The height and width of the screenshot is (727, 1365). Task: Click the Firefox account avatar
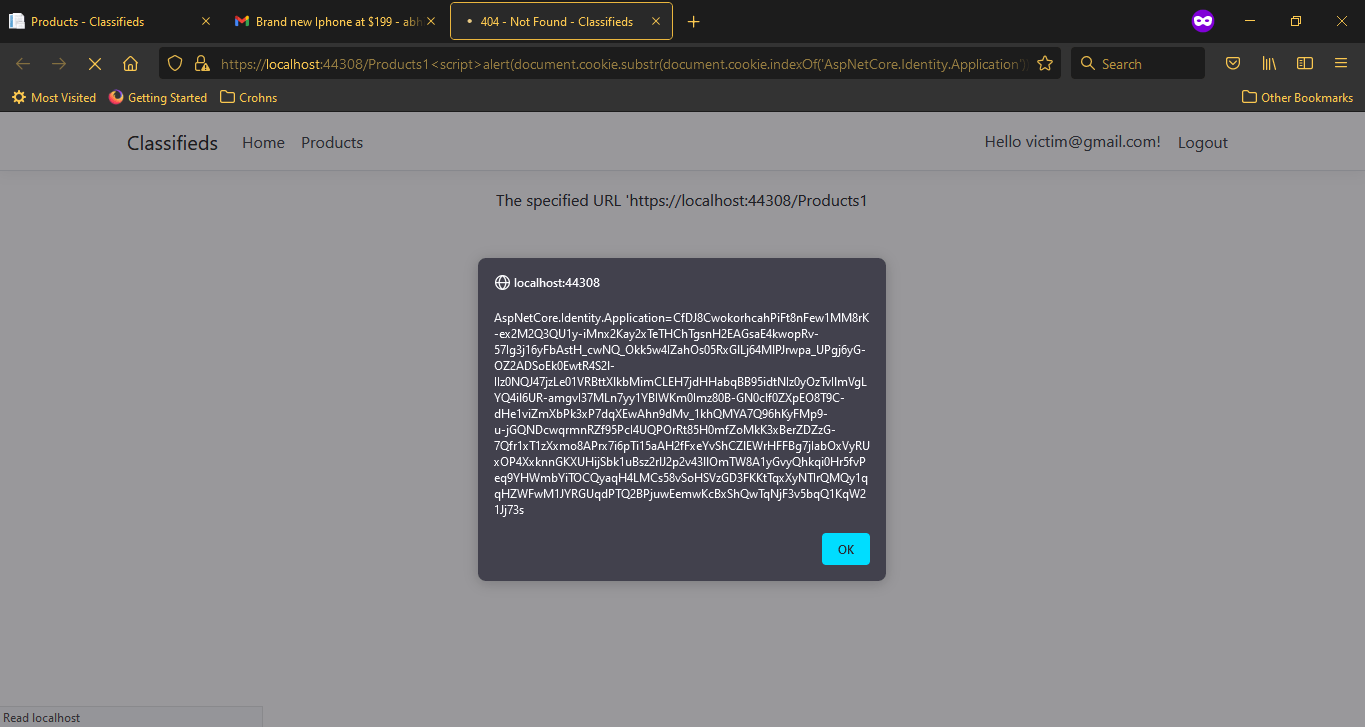pyautogui.click(x=1202, y=20)
